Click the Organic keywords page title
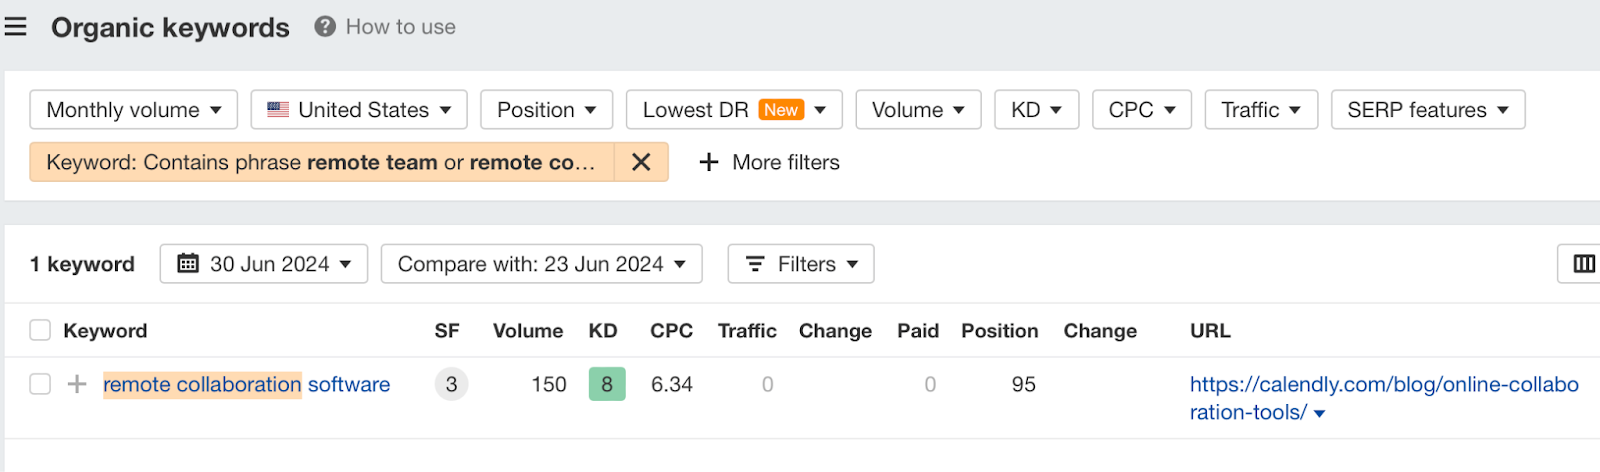This screenshot has width=1600, height=472. [x=171, y=28]
